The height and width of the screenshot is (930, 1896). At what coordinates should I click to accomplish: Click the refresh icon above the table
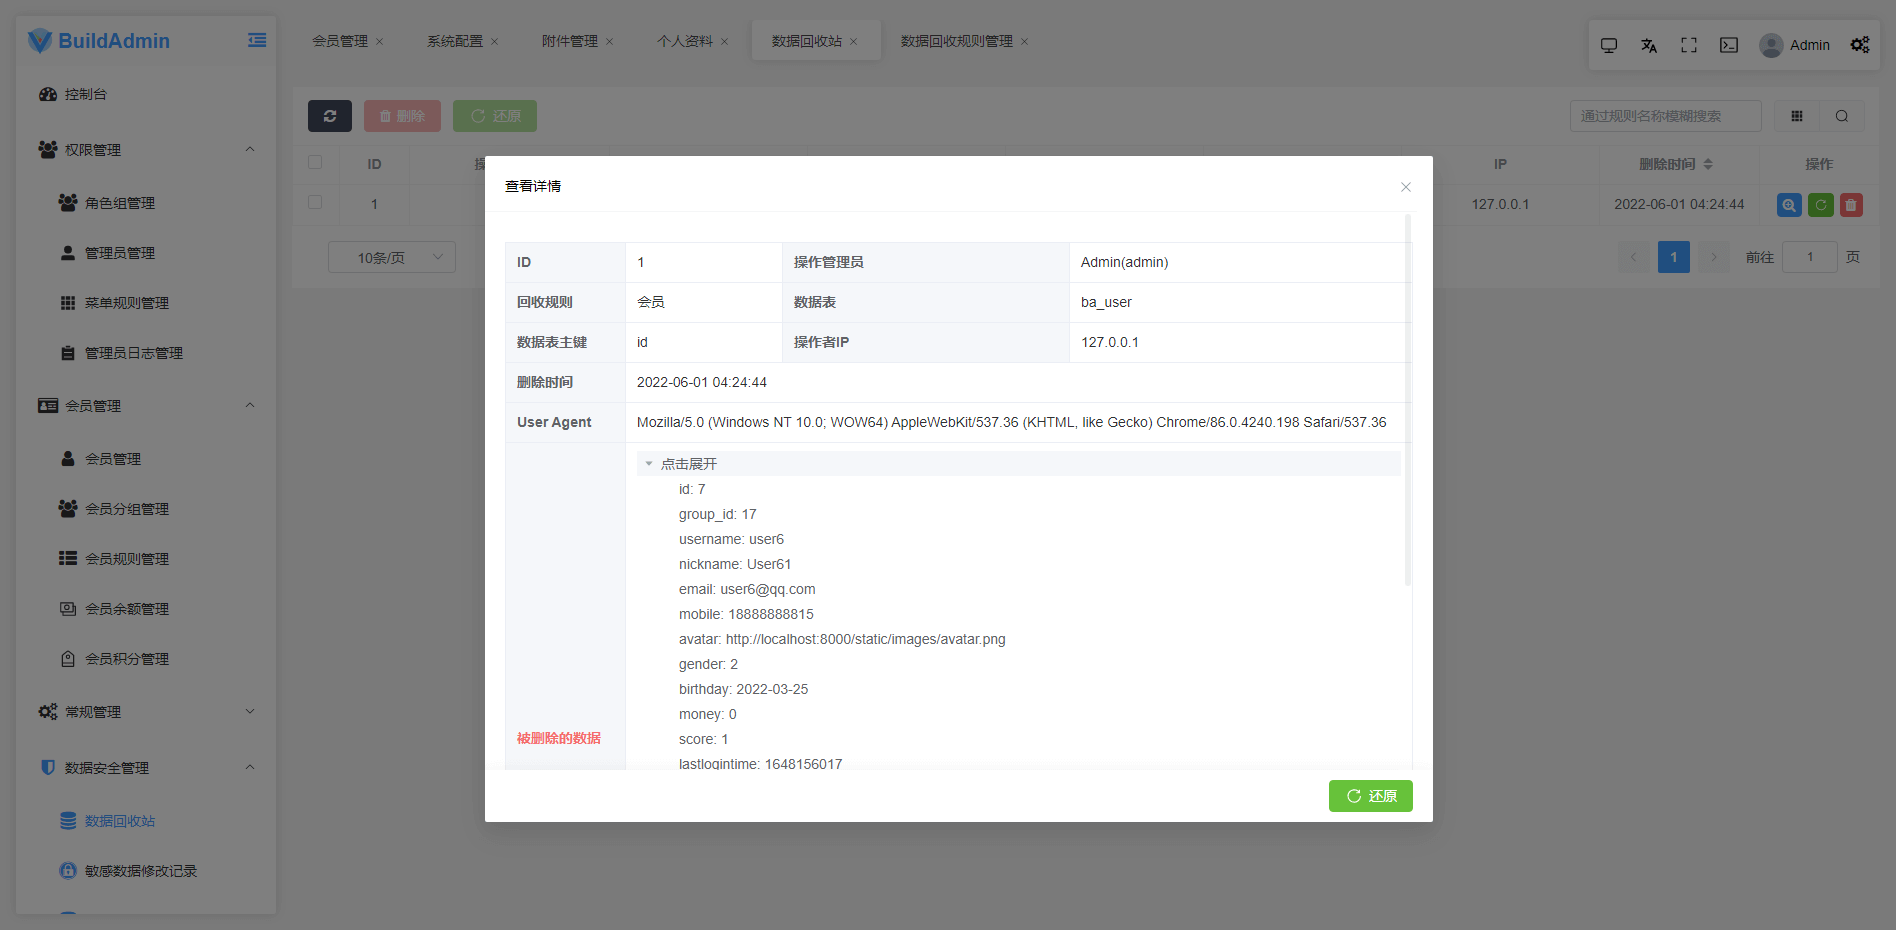(x=330, y=115)
